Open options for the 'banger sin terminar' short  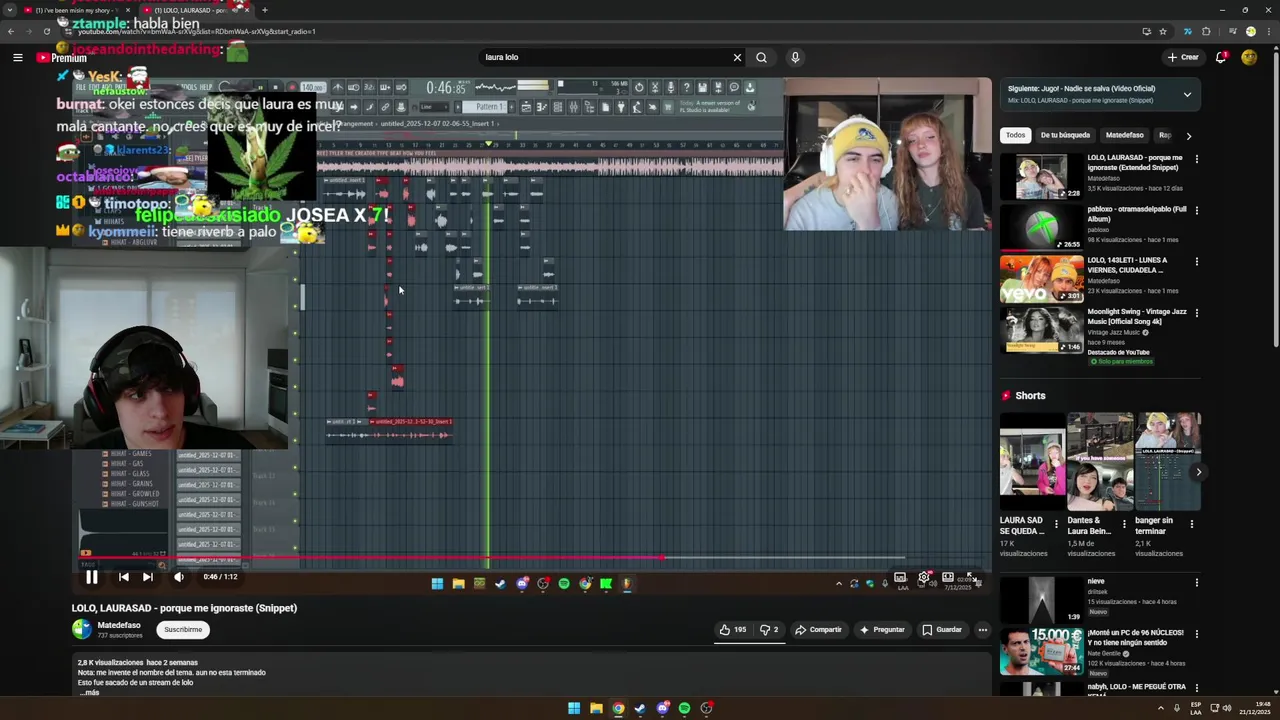[x=1192, y=522]
